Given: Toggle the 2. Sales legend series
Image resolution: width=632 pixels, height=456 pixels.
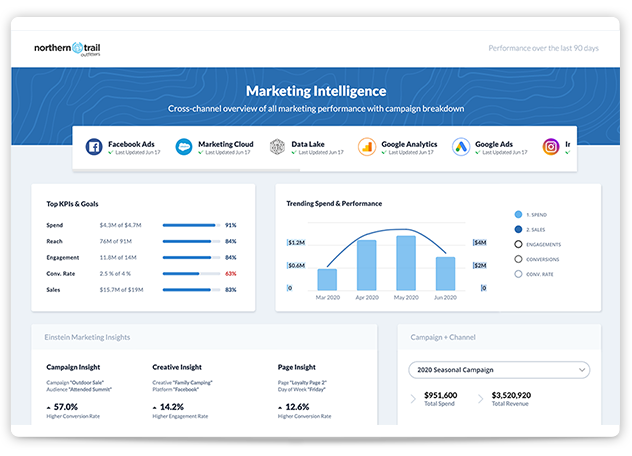Looking at the screenshot, I should pos(518,229).
